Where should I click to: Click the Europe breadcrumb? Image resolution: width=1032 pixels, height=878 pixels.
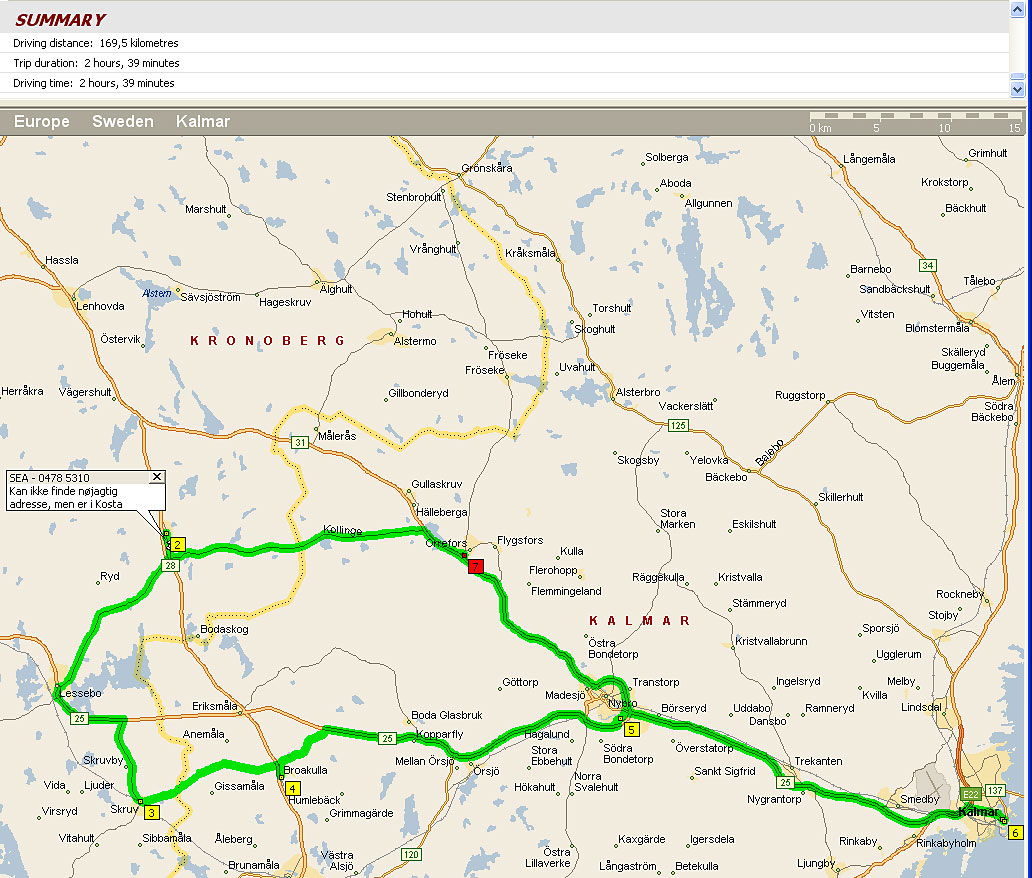click(42, 122)
